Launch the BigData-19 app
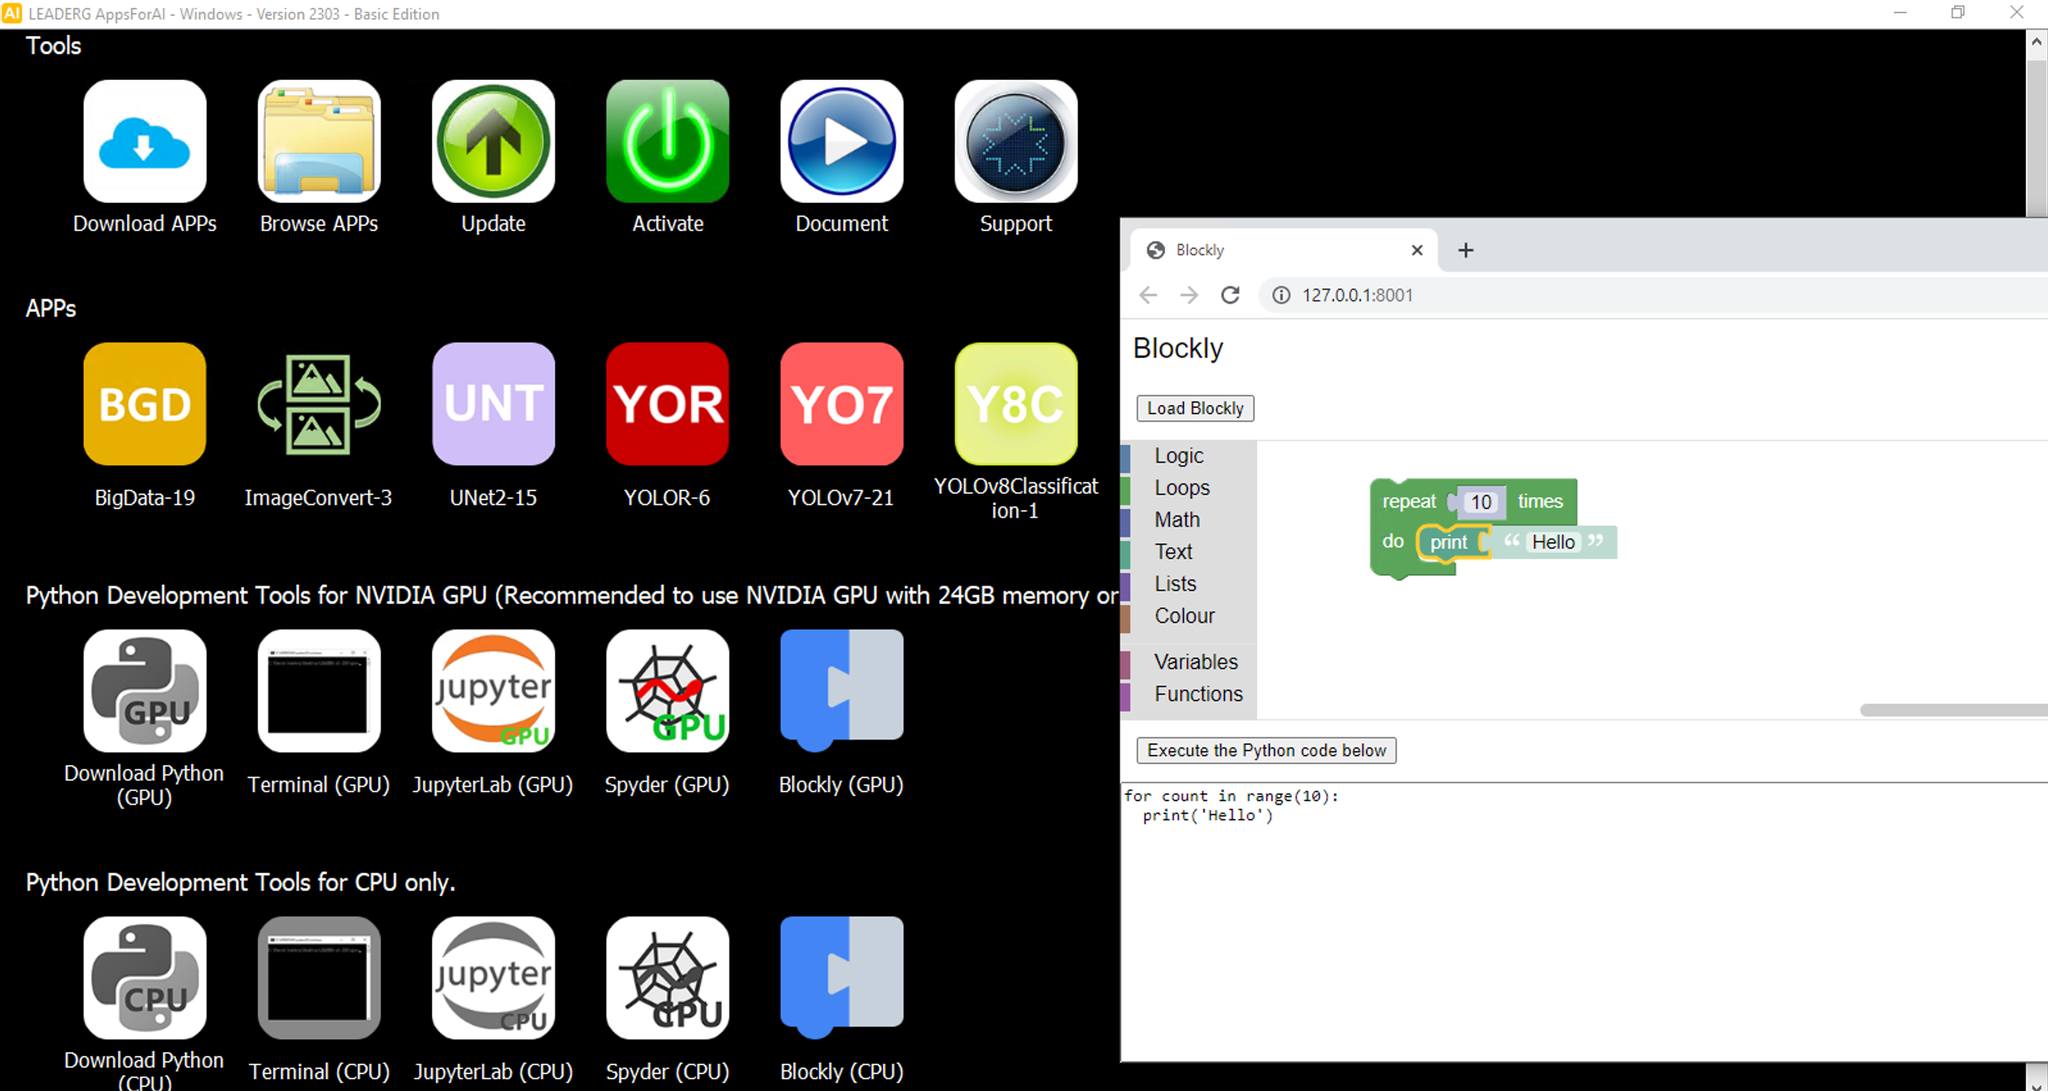The width and height of the screenshot is (2048, 1091). coord(145,404)
